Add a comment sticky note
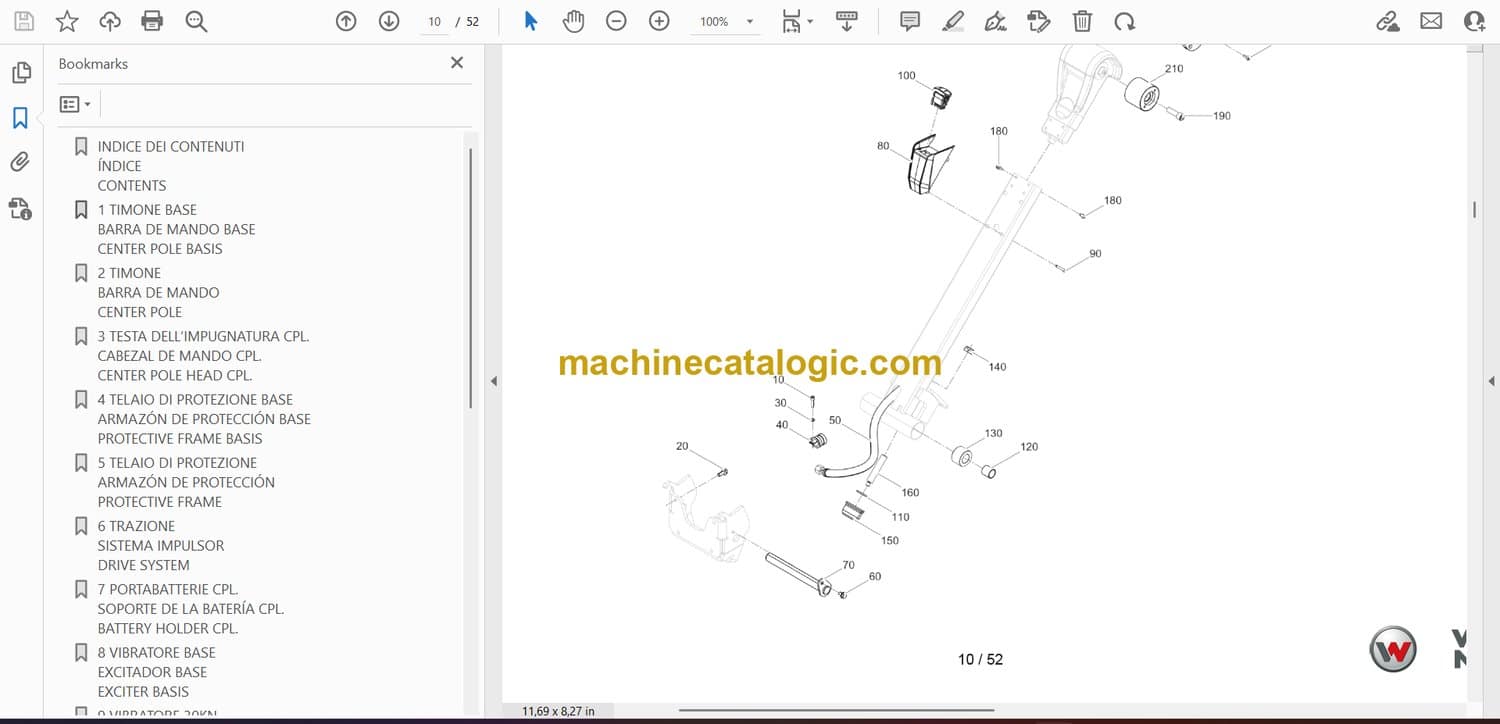The image size is (1500, 724). click(x=910, y=21)
